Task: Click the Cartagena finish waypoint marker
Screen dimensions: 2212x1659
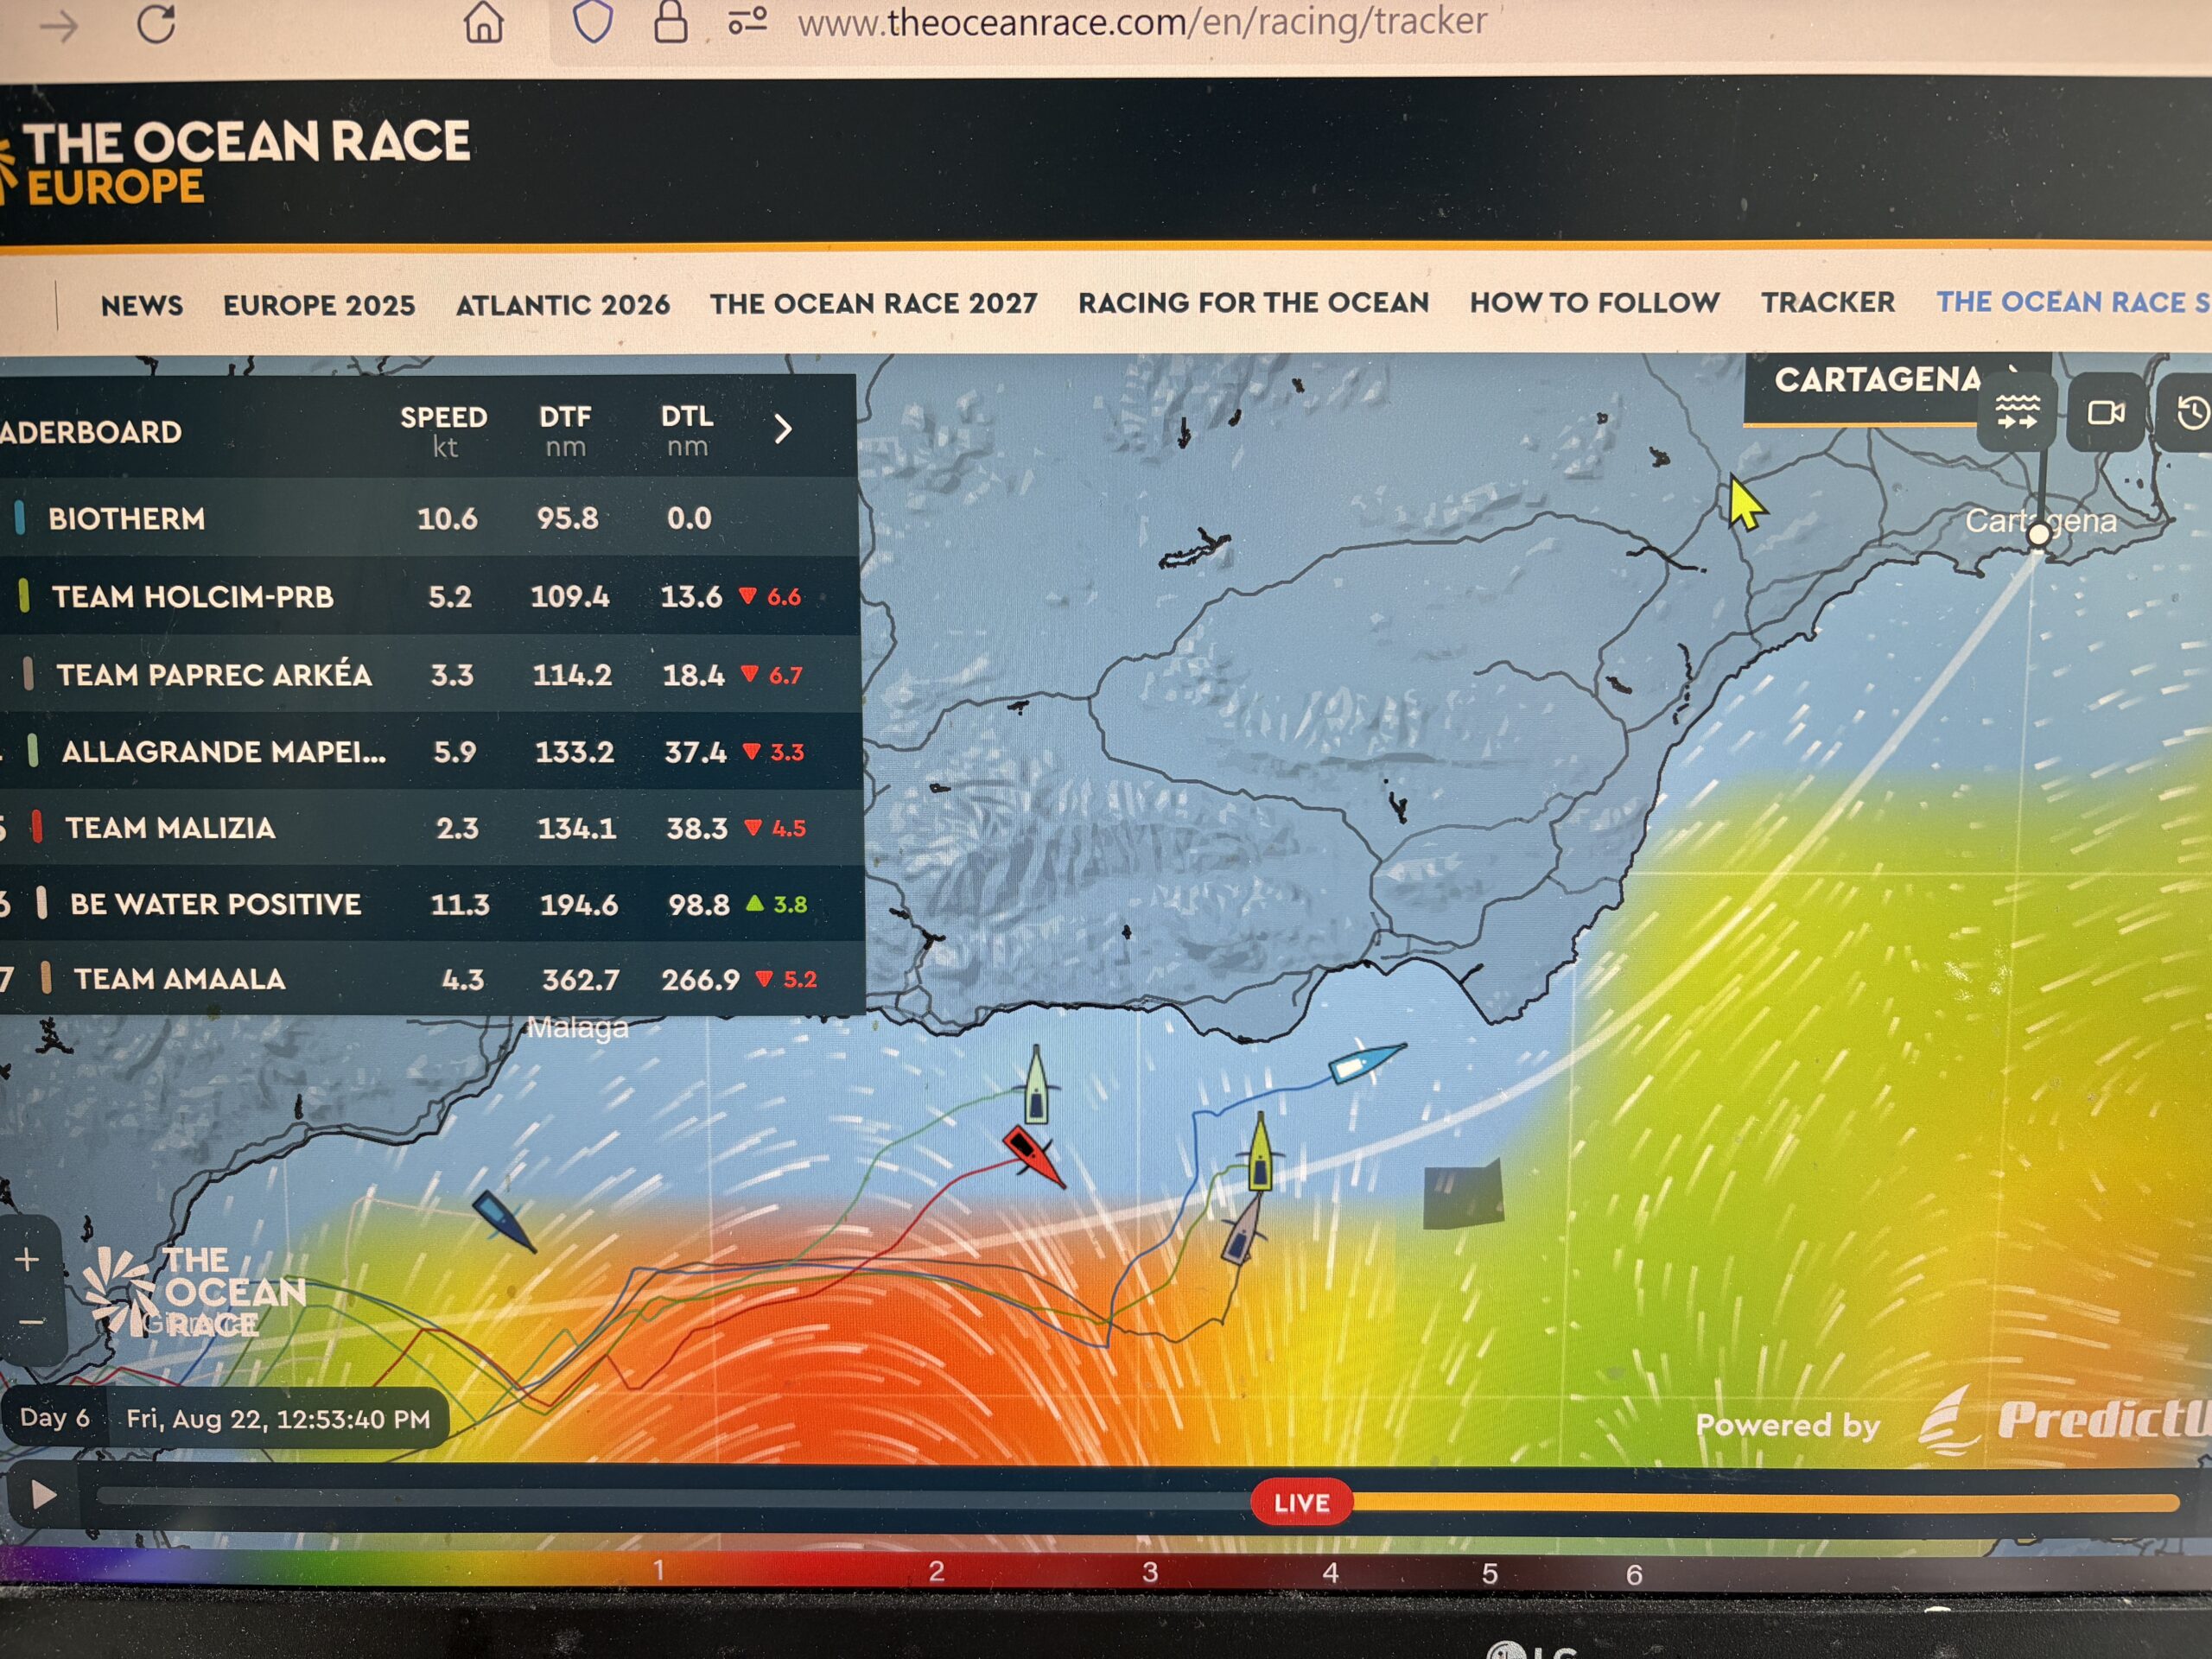Action: click(x=2038, y=535)
